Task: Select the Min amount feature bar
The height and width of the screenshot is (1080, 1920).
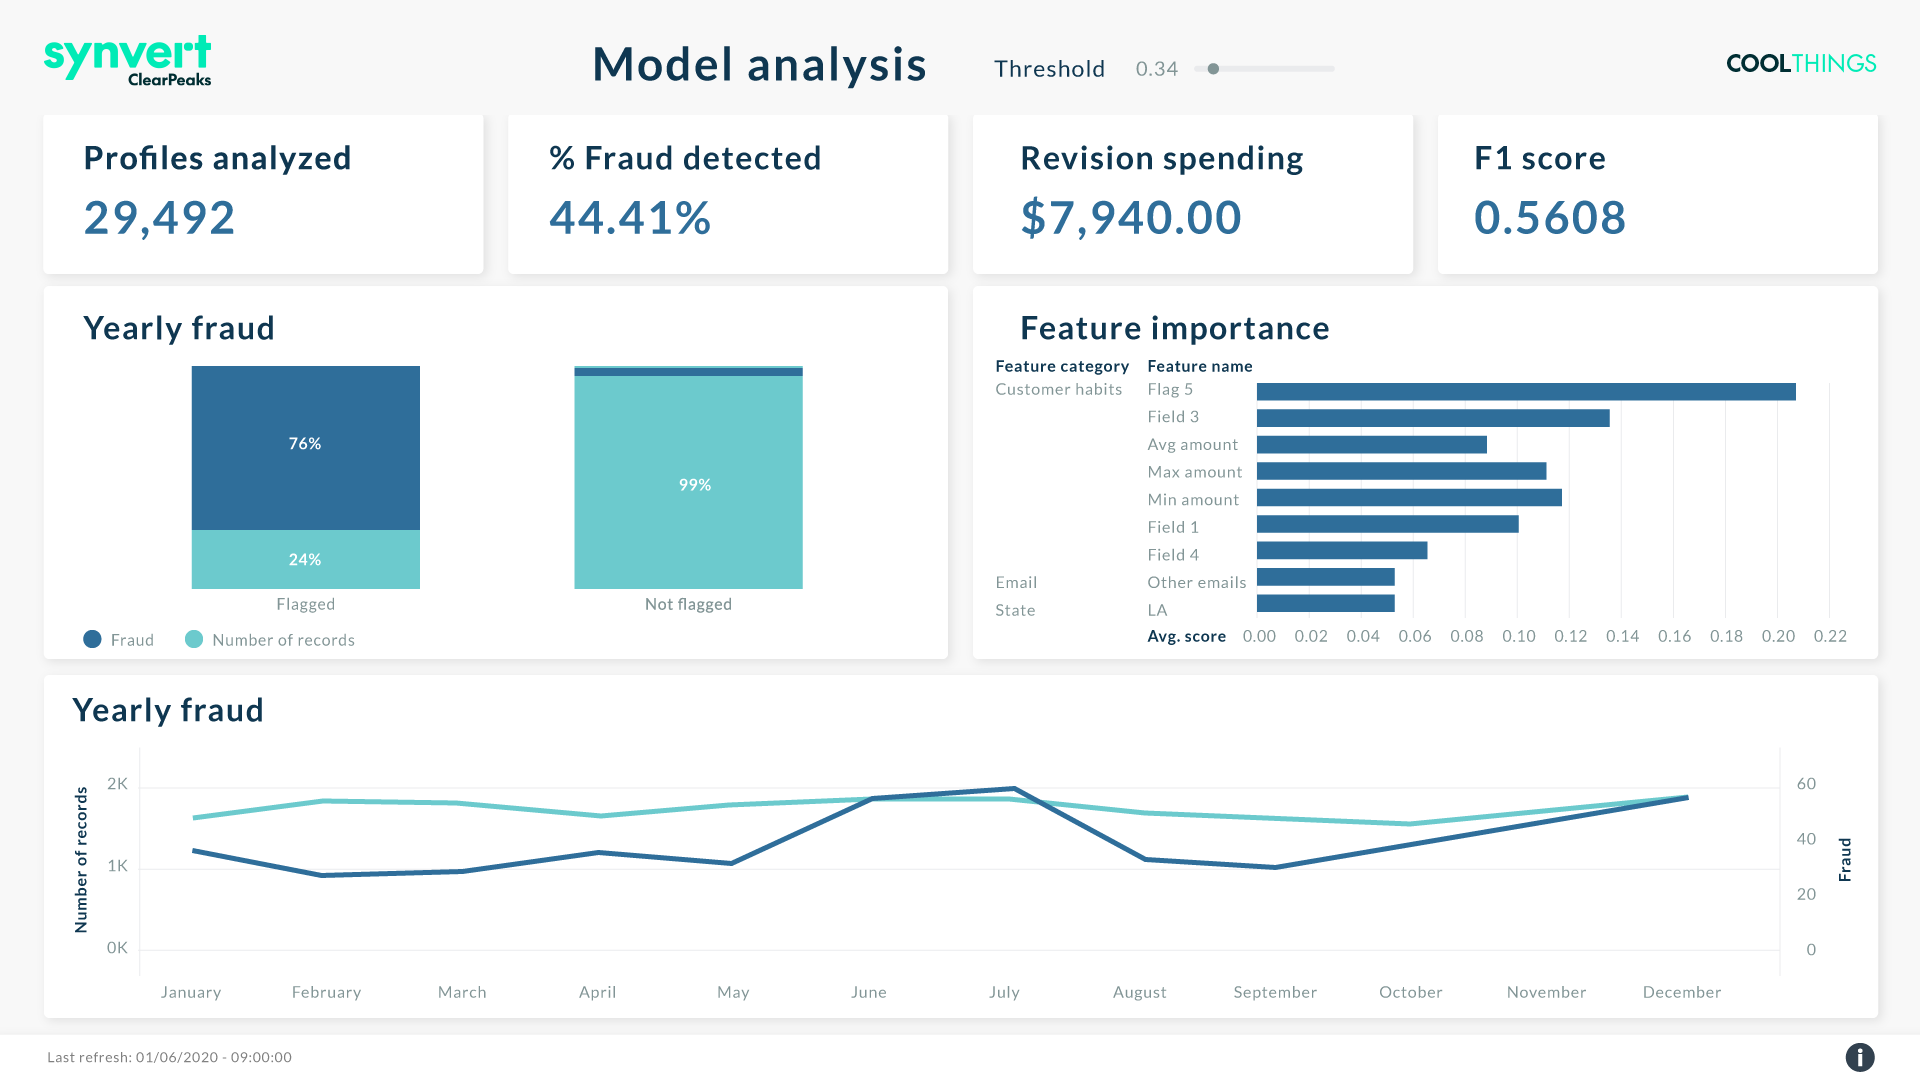Action: (1409, 498)
